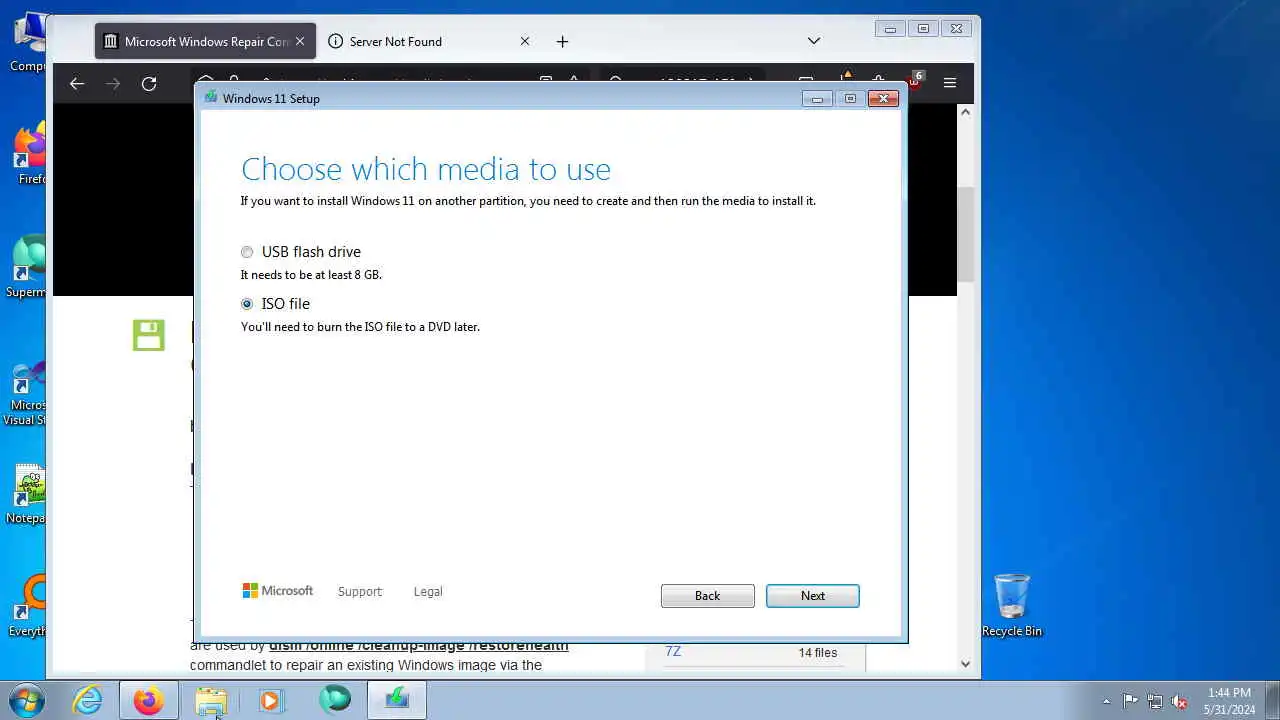Open a new Firefox tab

[562, 41]
